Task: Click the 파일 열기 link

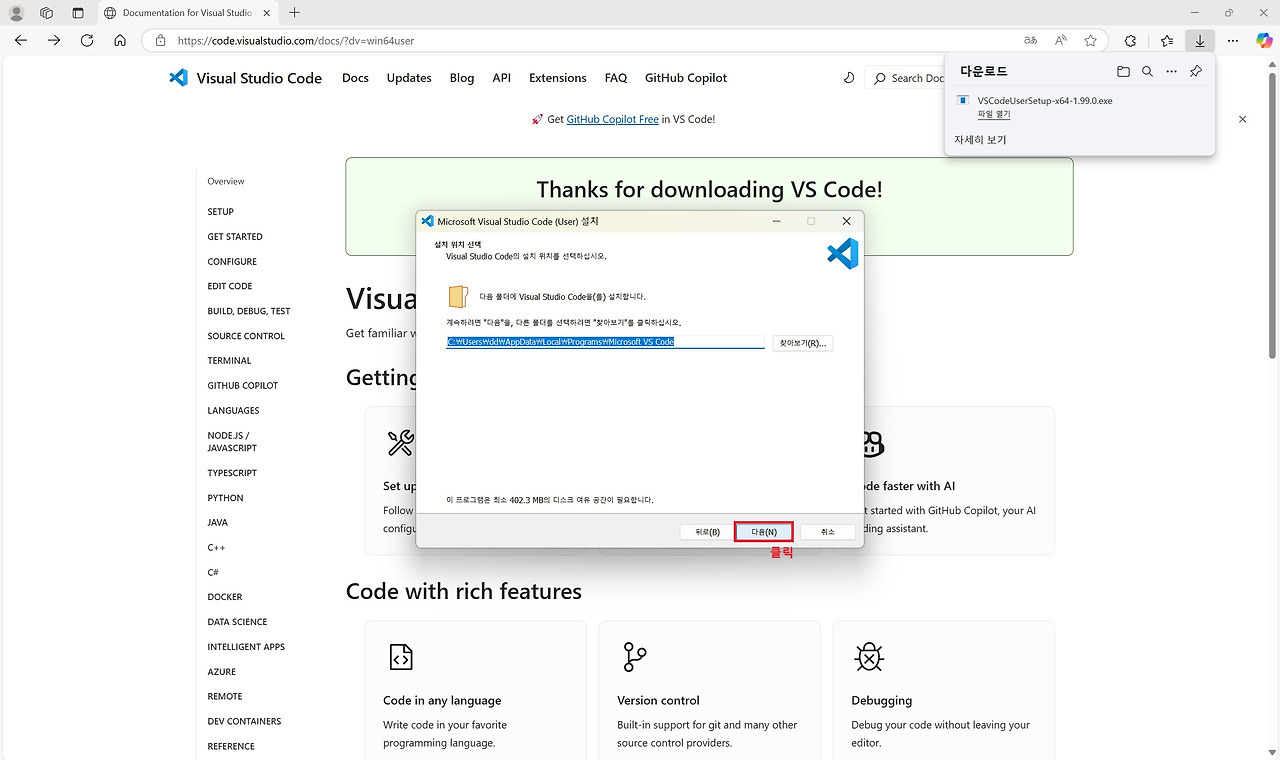Action: [994, 114]
